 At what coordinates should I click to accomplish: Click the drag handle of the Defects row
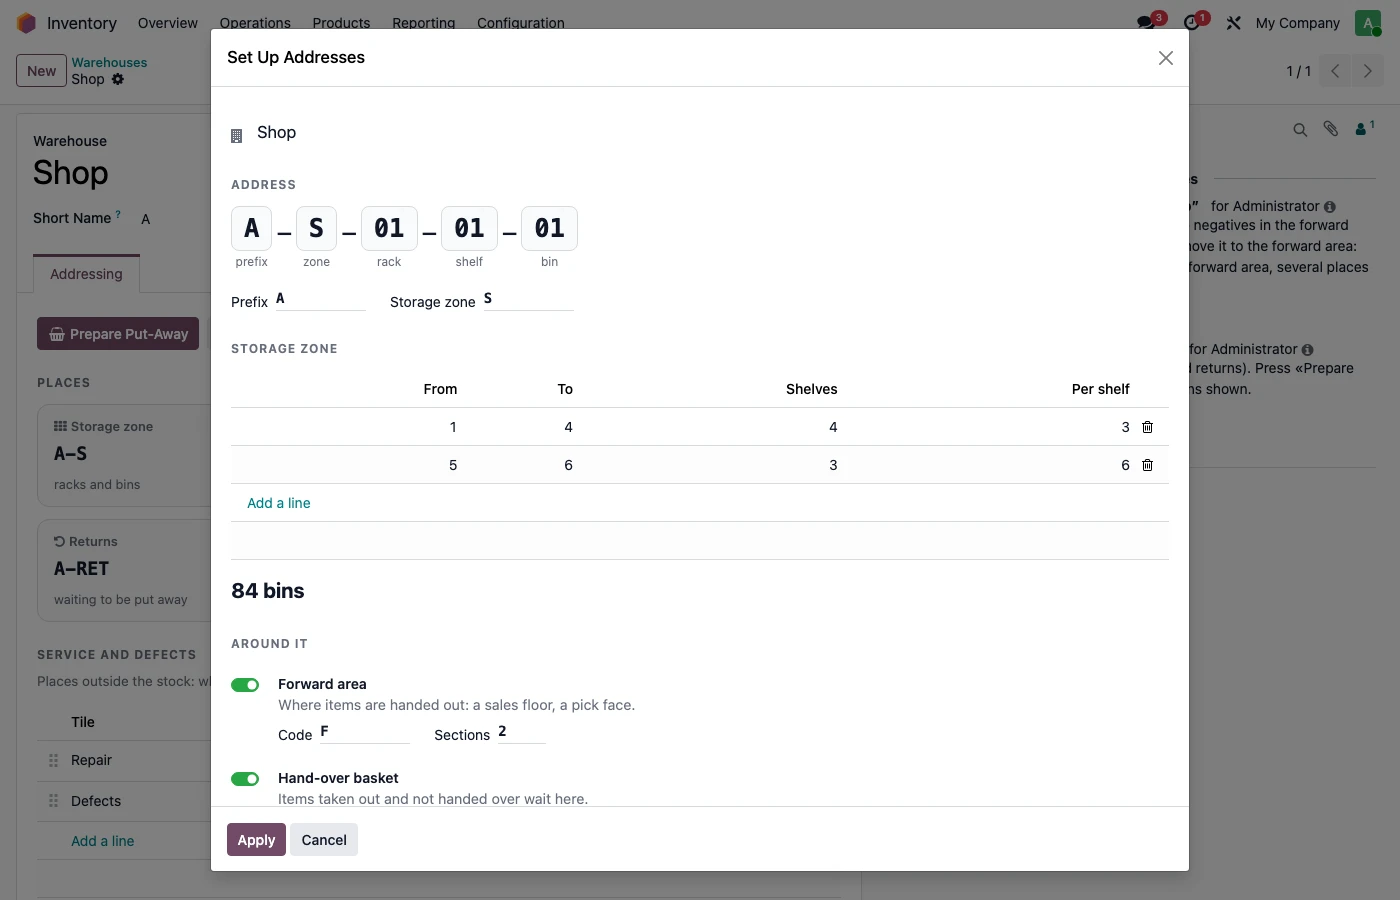coord(54,801)
